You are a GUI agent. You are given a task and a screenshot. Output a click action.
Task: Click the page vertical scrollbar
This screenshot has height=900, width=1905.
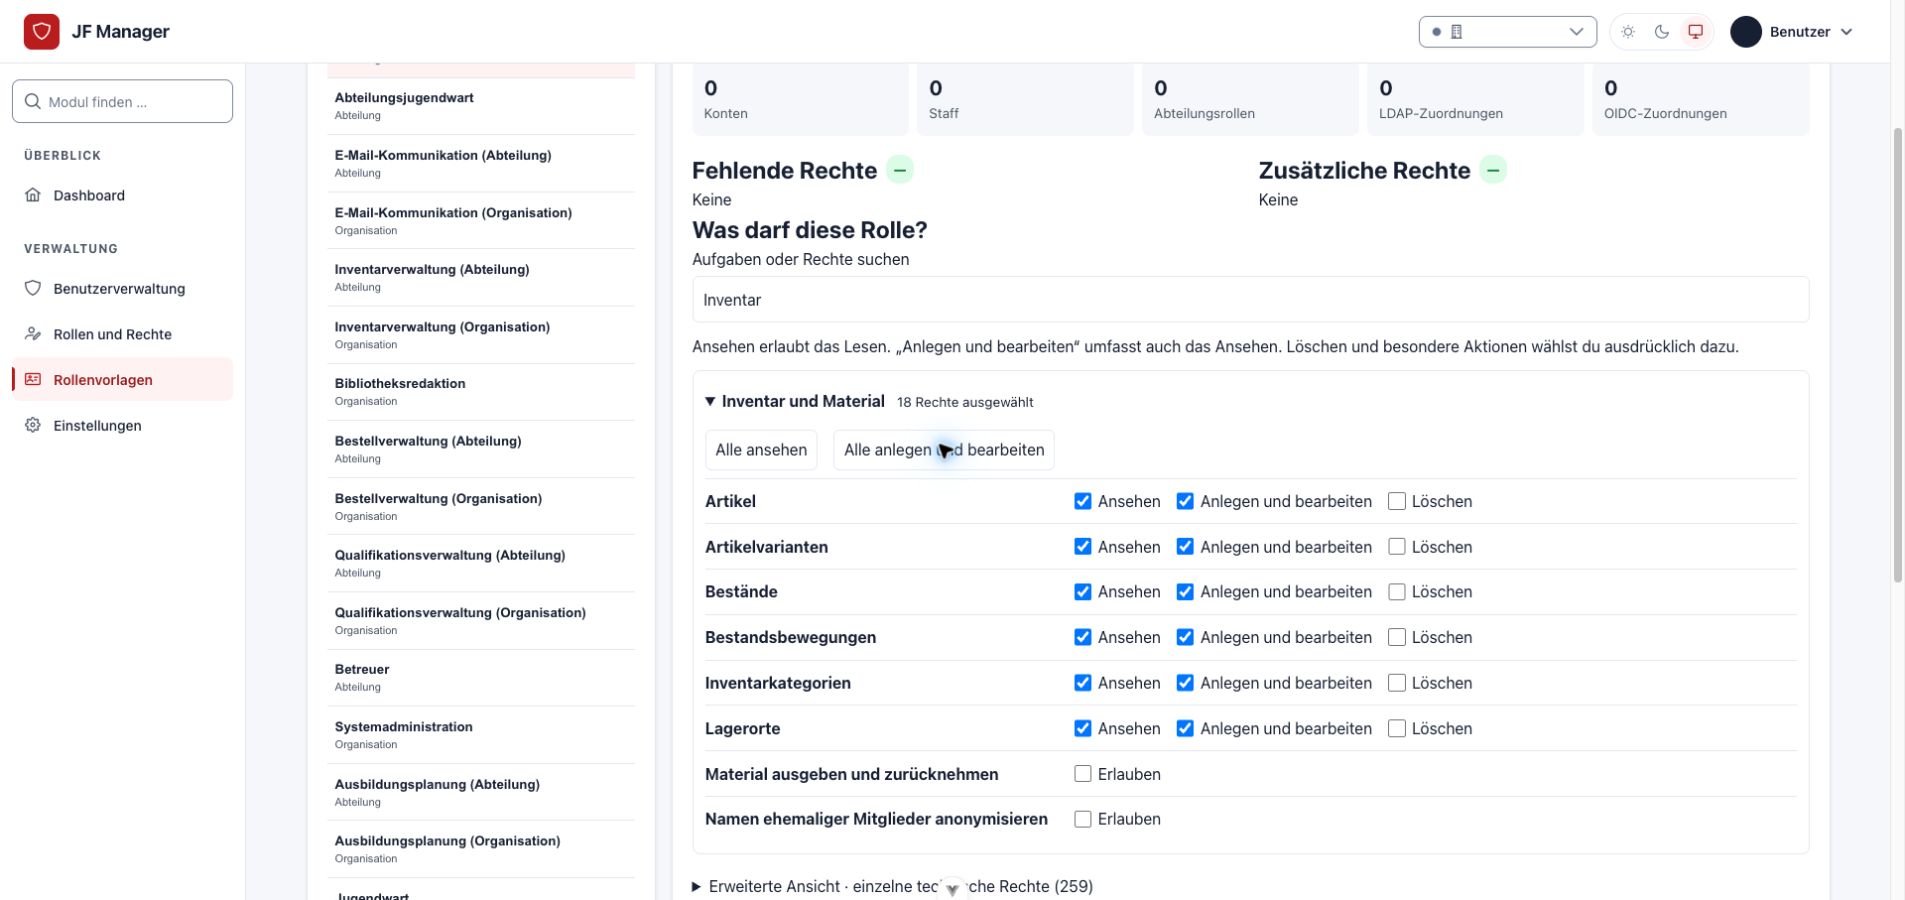coord(1897,355)
